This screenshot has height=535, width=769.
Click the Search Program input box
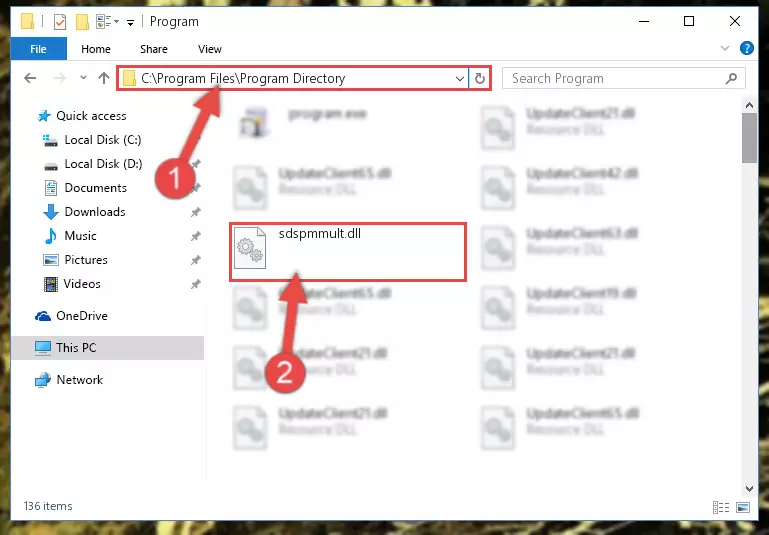pos(623,78)
